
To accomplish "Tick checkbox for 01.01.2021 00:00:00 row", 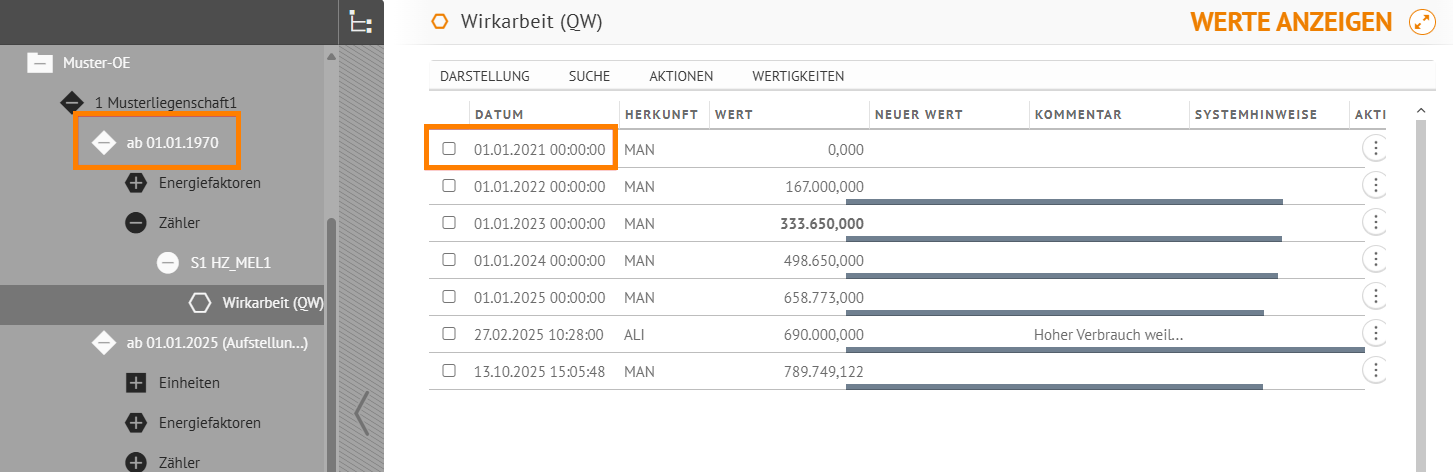I will pyautogui.click(x=449, y=148).
